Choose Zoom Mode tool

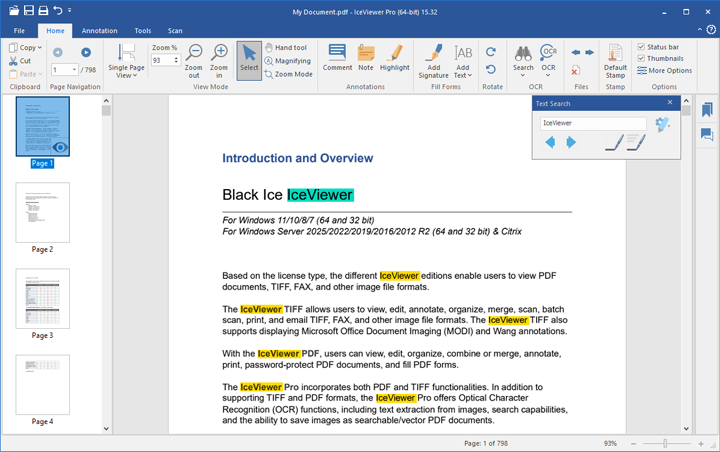point(289,74)
